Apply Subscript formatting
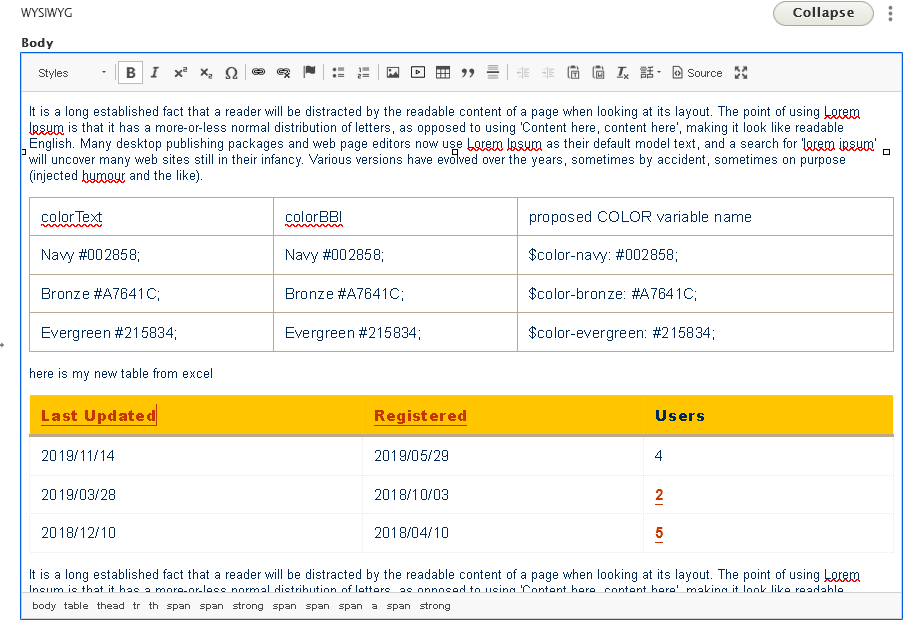 [206, 73]
